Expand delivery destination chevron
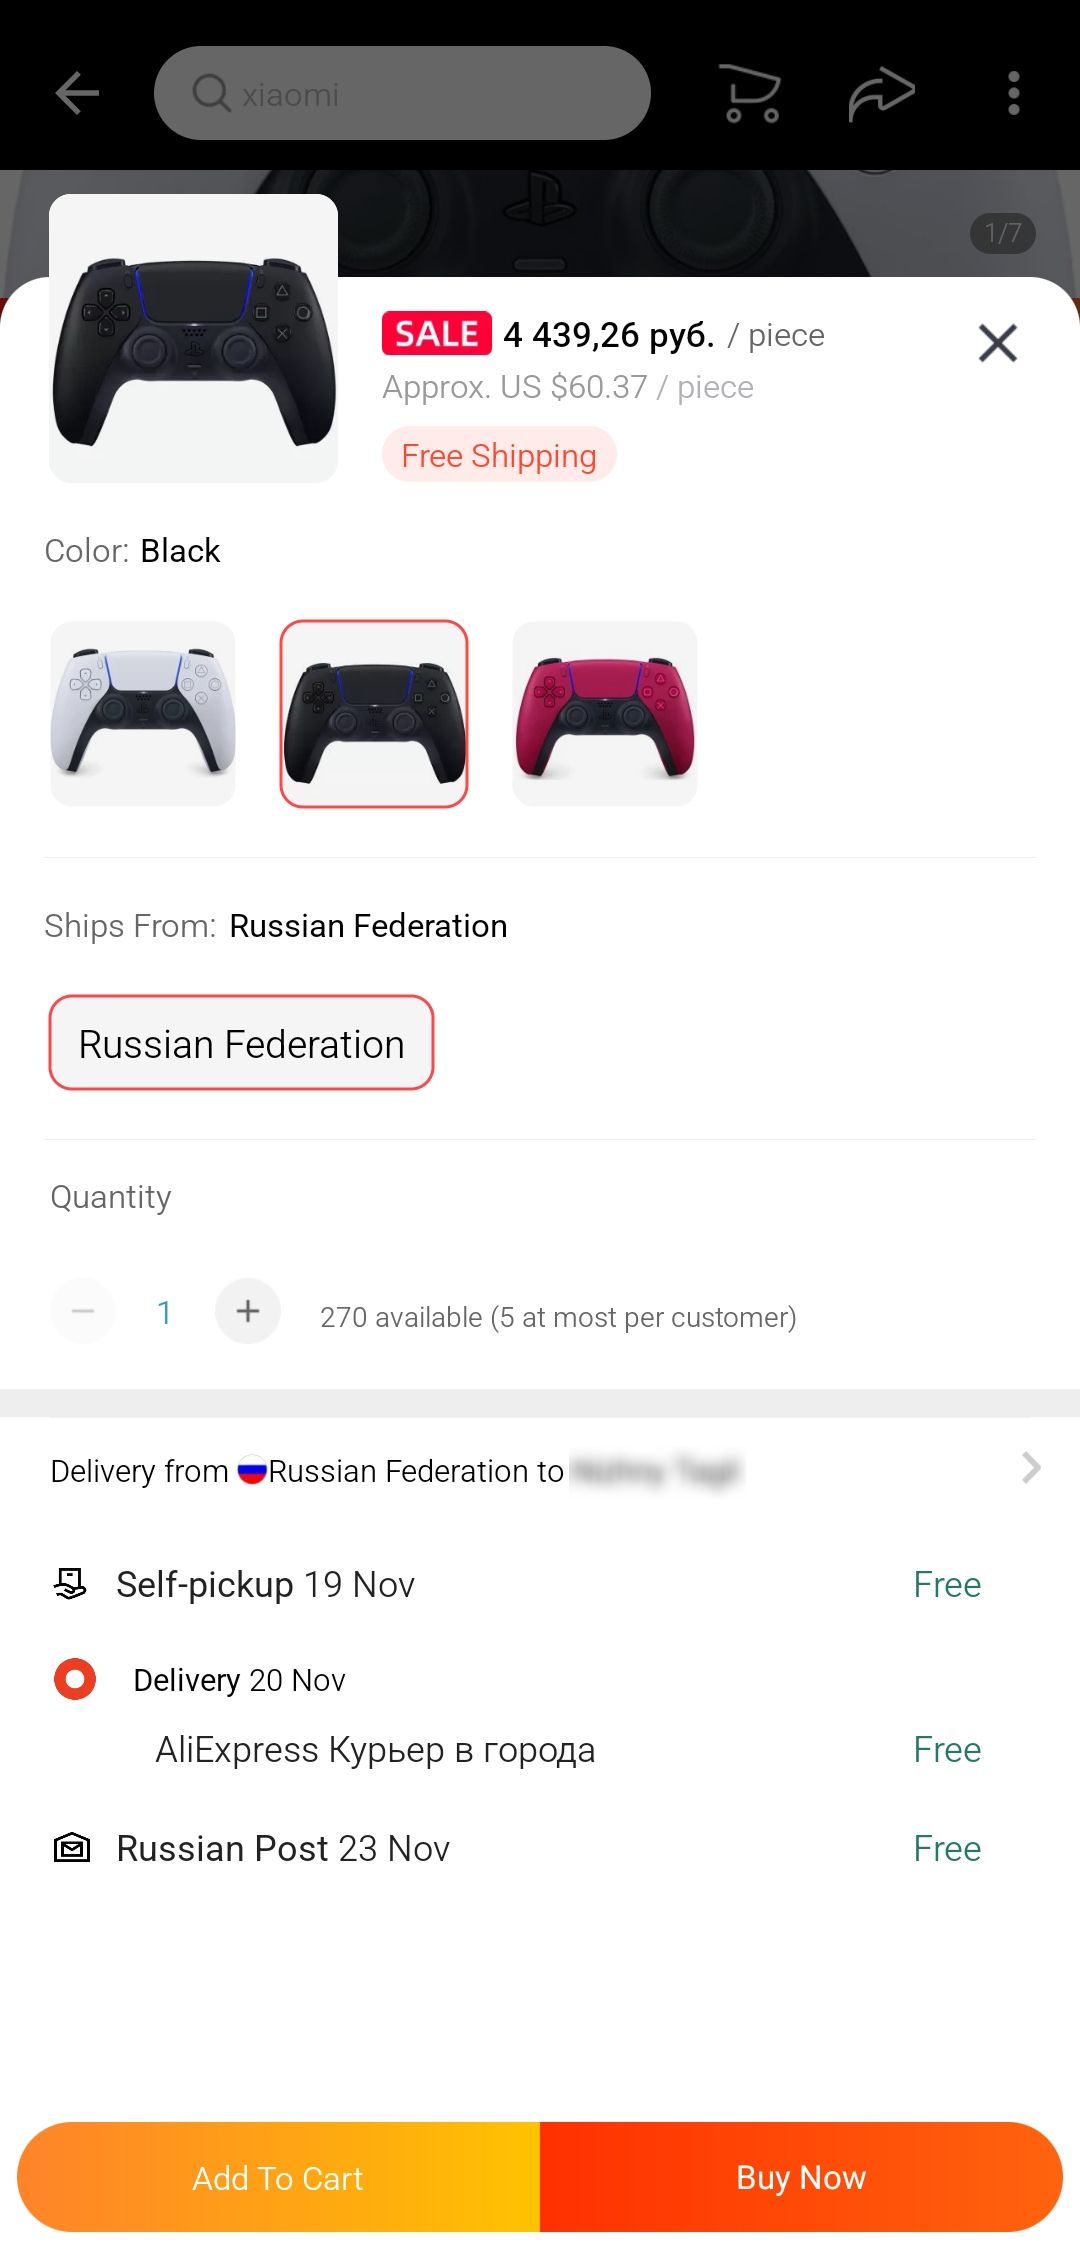The width and height of the screenshot is (1080, 2260). 1031,1468
